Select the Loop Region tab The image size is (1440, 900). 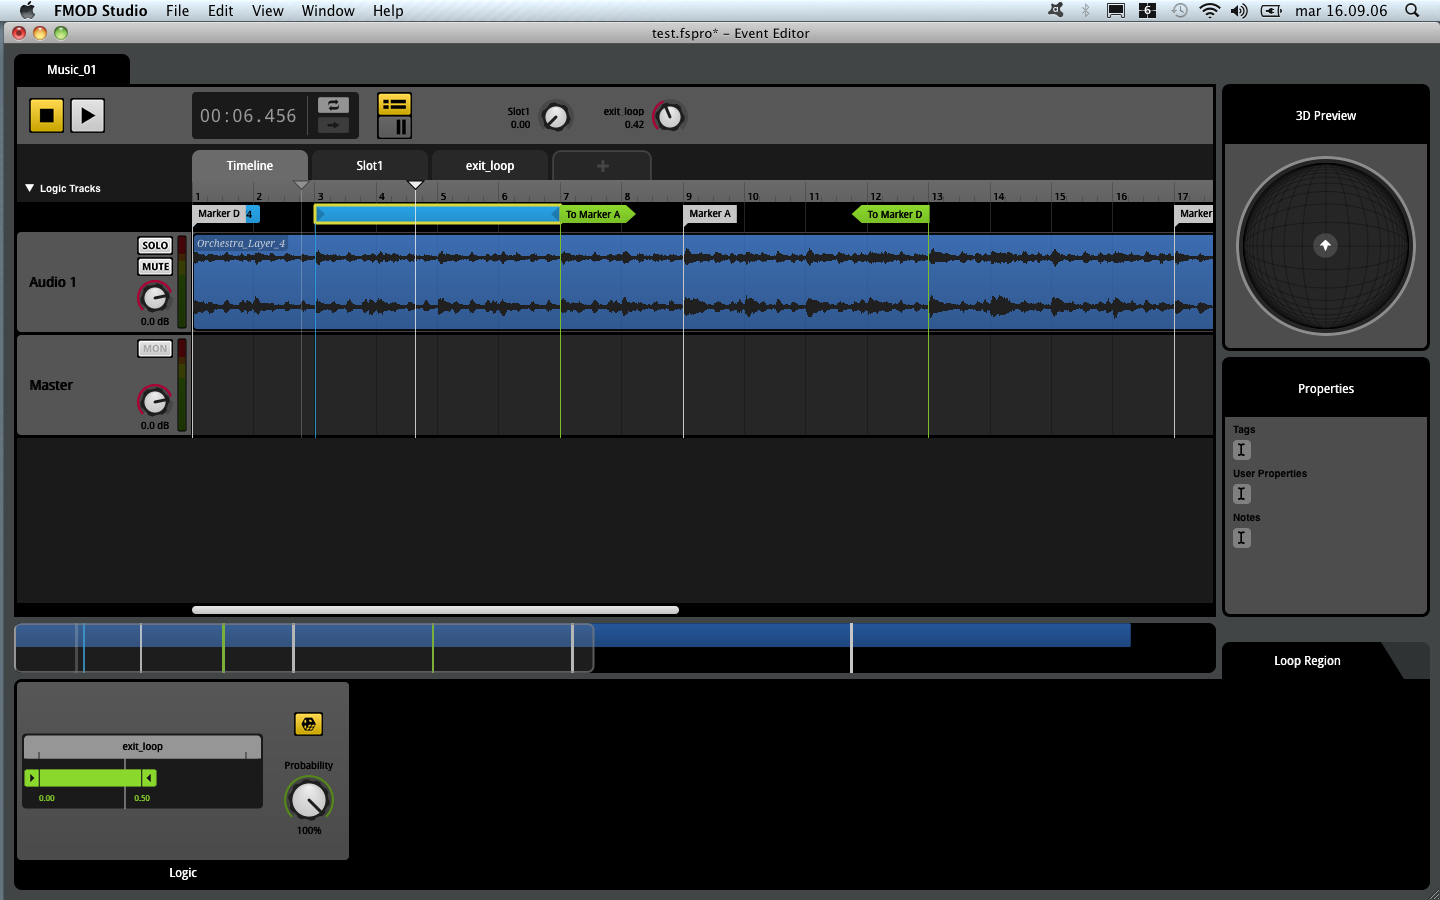click(x=1307, y=661)
